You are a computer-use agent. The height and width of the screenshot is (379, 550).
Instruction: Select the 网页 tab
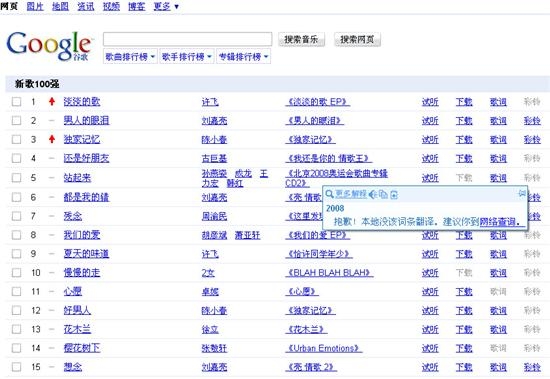9,6
